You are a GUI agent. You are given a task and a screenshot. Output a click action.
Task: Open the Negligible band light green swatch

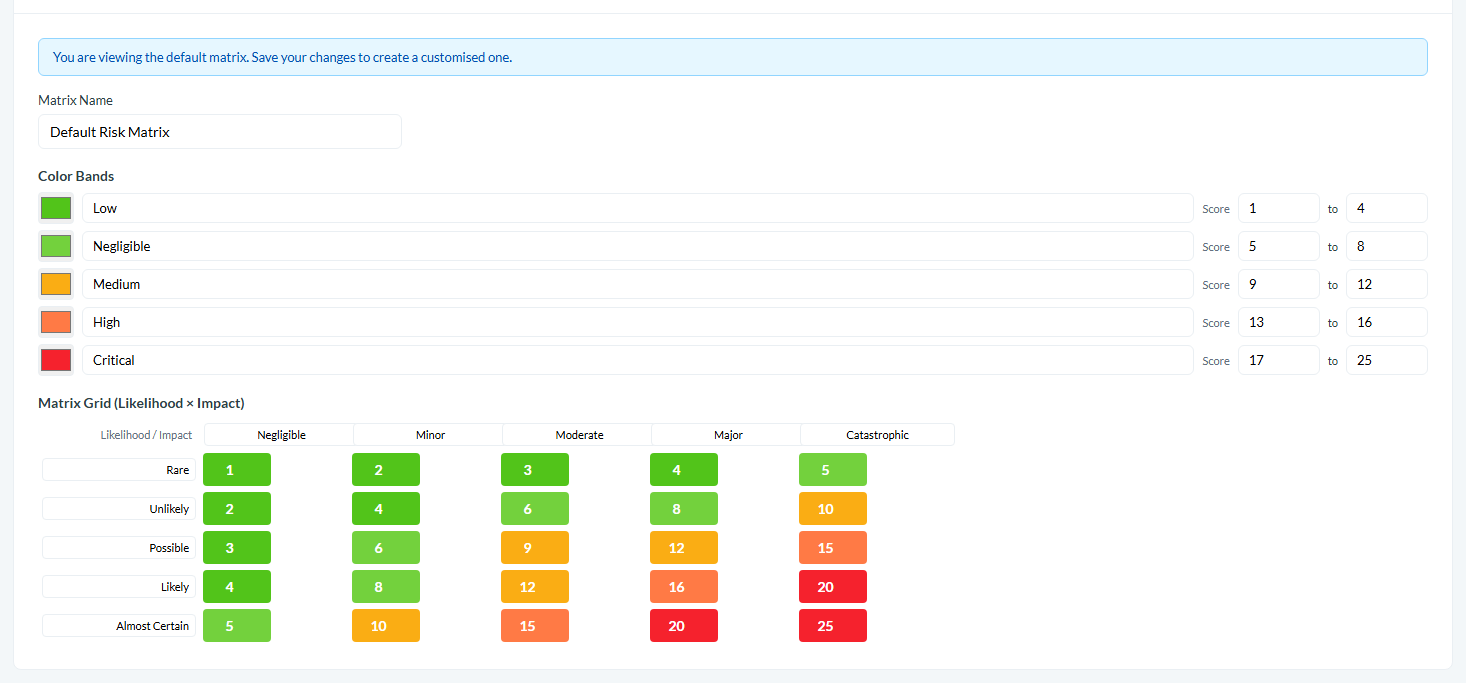(56, 246)
